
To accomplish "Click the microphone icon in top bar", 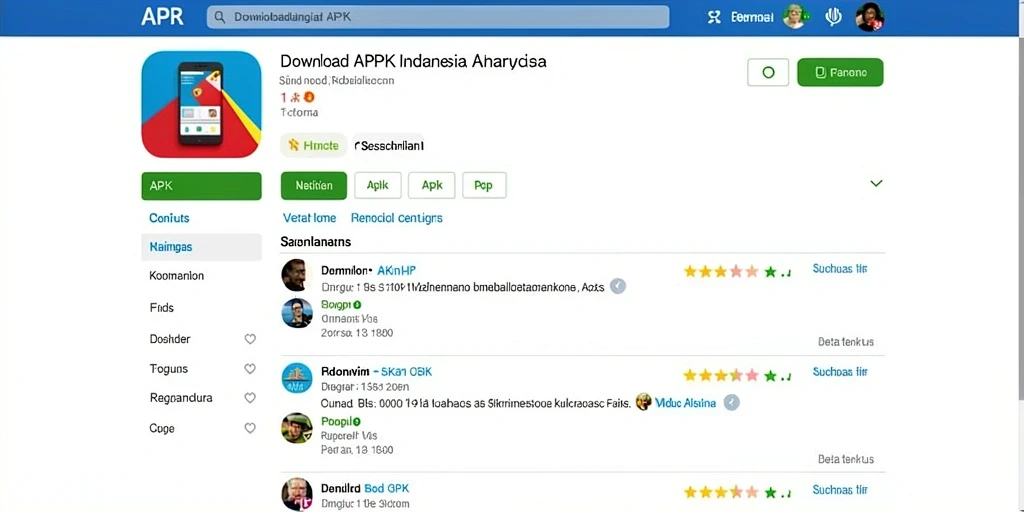I will point(833,17).
